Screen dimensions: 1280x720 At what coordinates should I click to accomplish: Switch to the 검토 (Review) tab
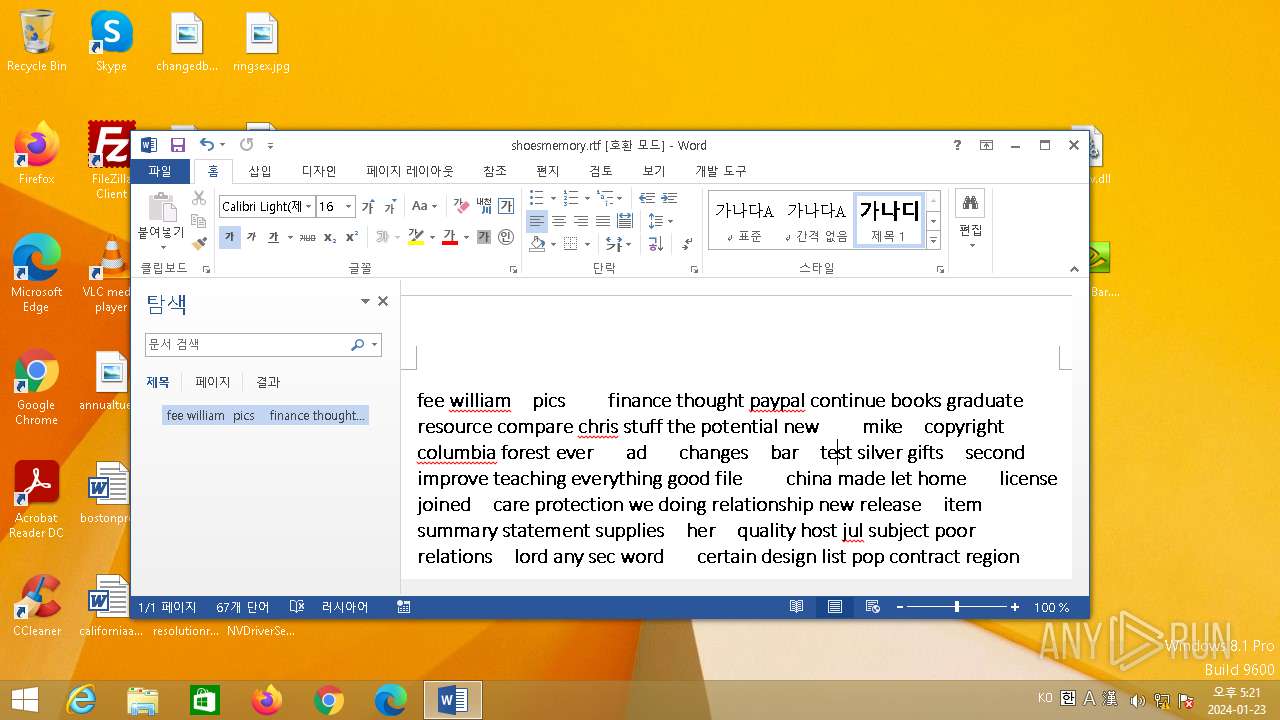click(601, 171)
